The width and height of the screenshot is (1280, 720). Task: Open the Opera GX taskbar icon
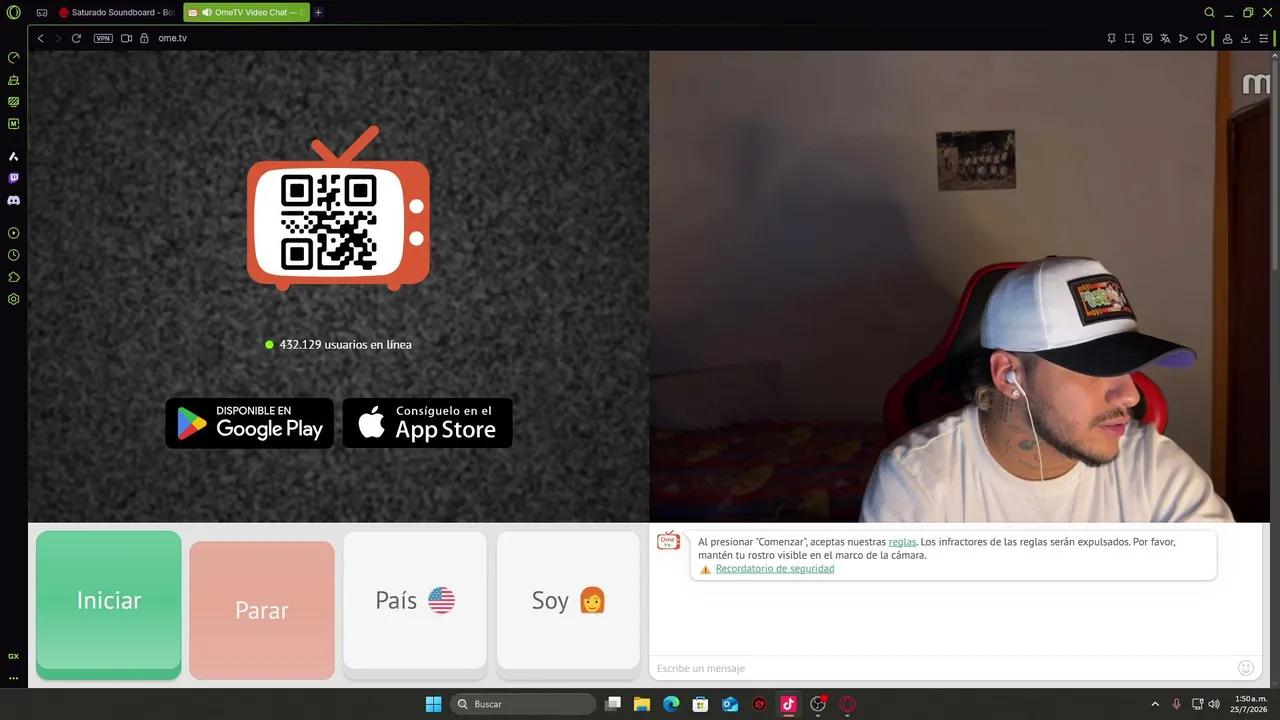pyautogui.click(x=848, y=704)
